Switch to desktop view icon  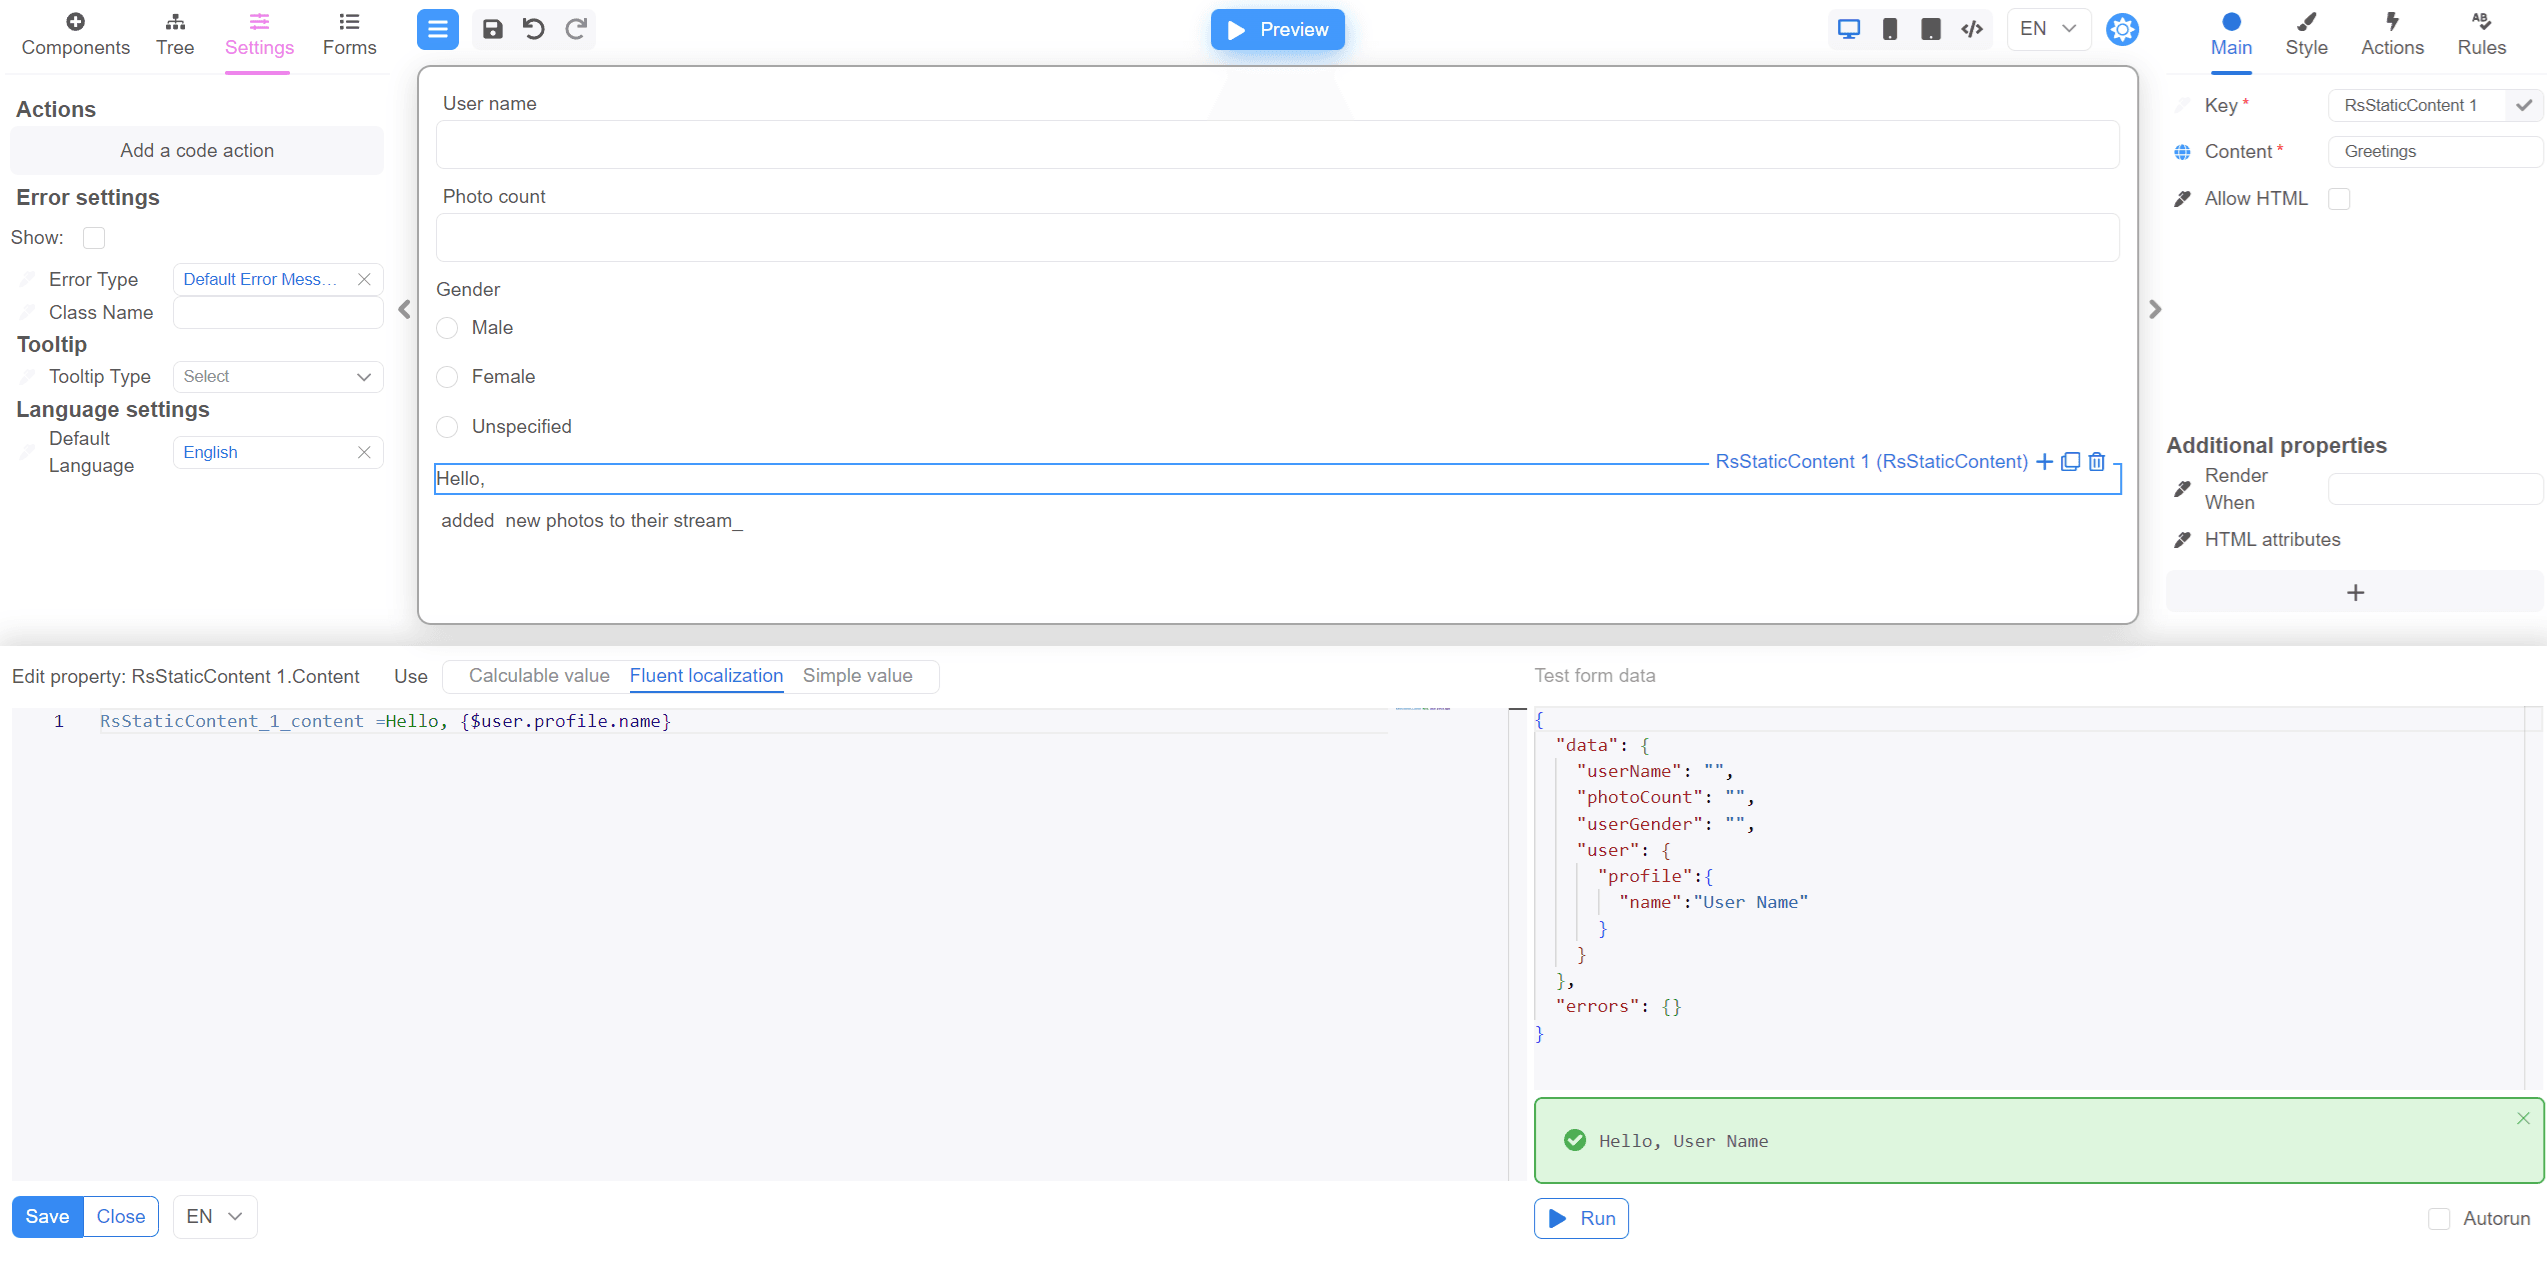pos(1848,29)
